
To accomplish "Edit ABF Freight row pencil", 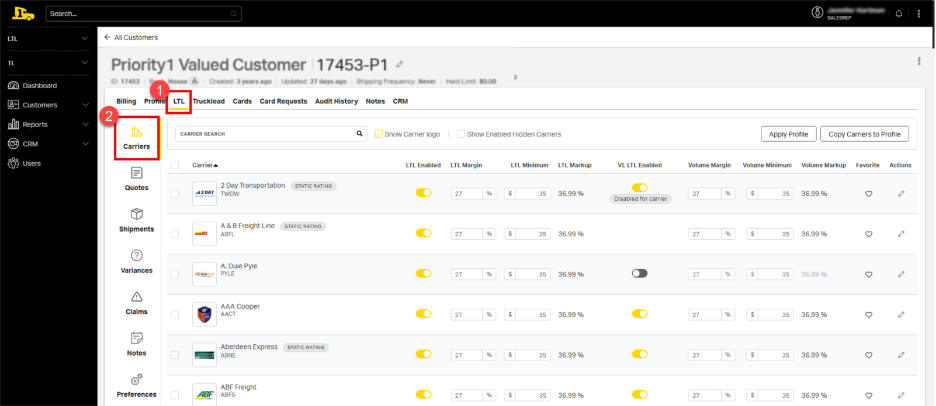I will click(x=901, y=395).
